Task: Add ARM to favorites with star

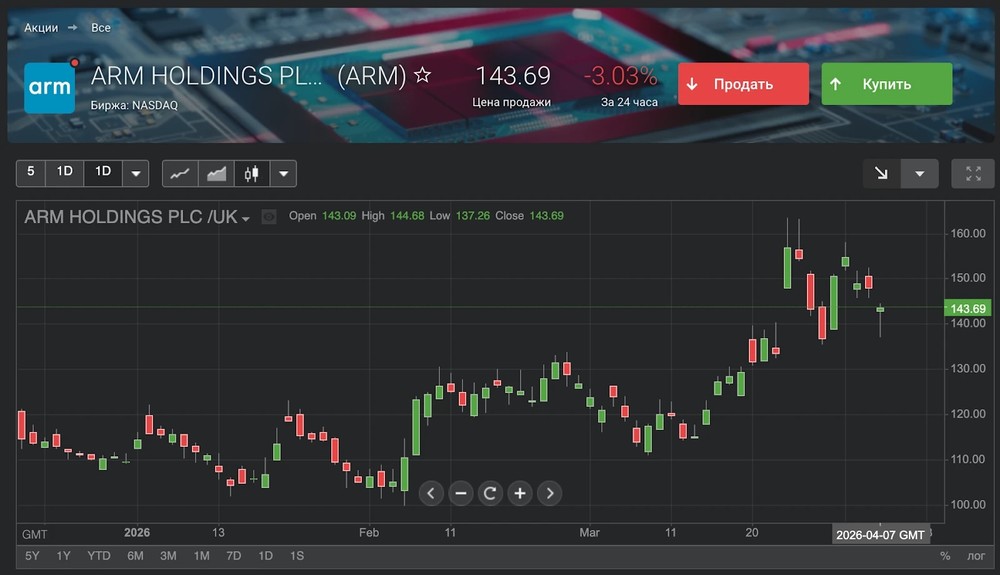Action: (x=423, y=75)
